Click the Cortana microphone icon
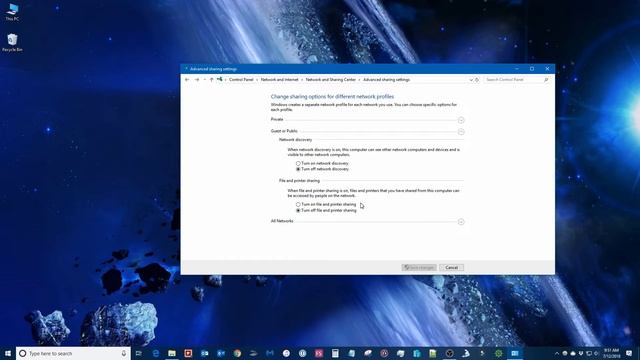640x360 pixels. pyautogui.click(x=124, y=353)
